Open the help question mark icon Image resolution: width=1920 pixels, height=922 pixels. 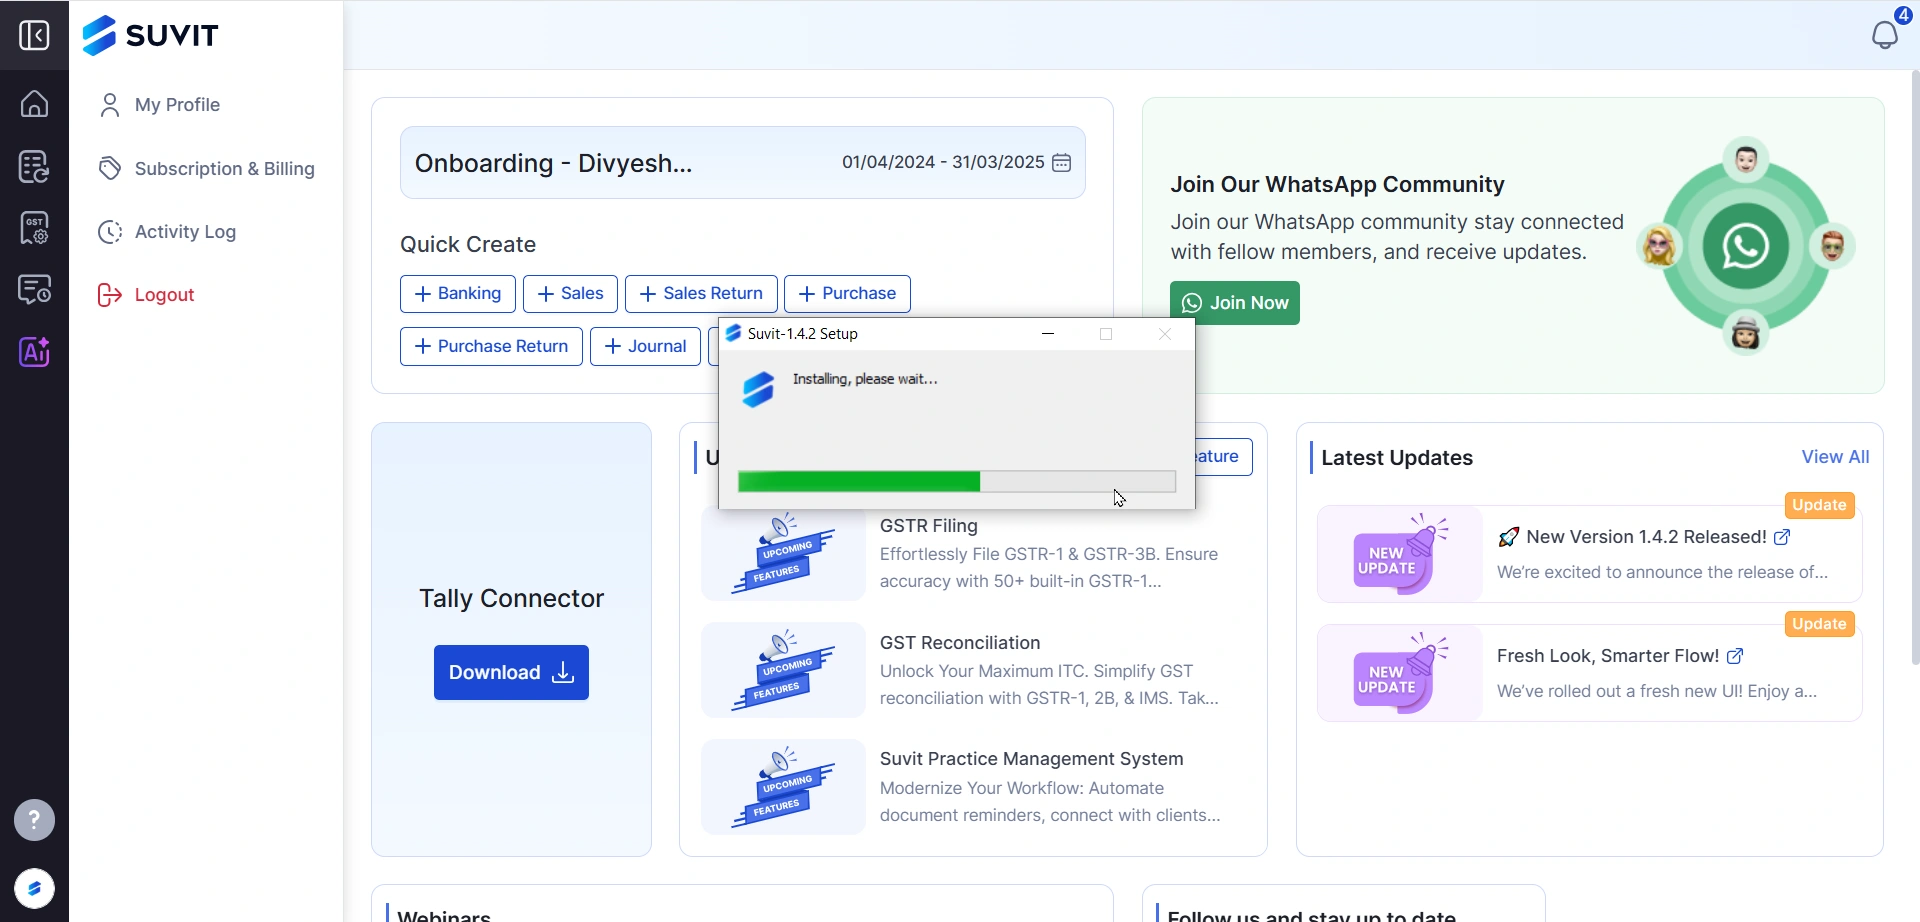(x=34, y=820)
